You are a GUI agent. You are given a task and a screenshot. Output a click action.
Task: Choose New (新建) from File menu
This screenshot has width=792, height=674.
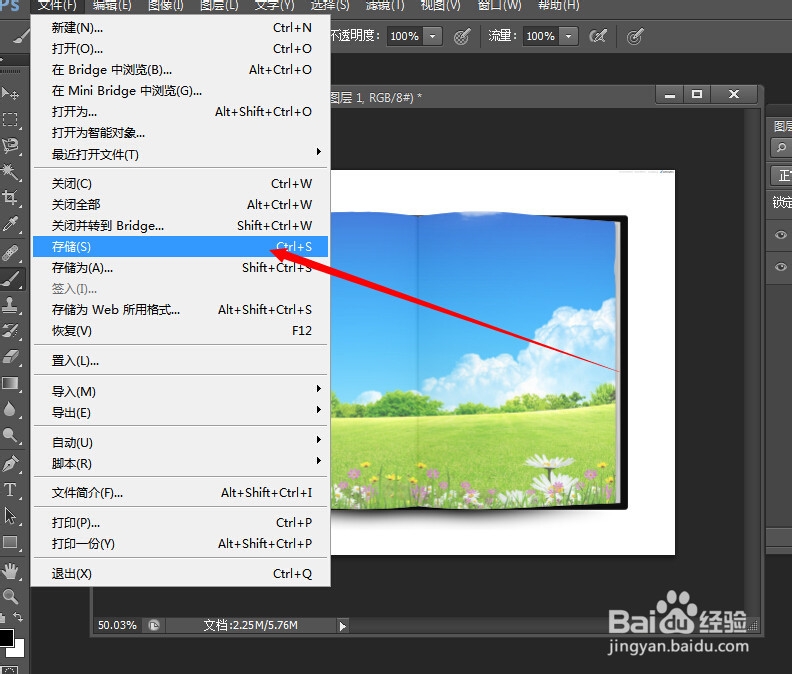pyautogui.click(x=181, y=28)
